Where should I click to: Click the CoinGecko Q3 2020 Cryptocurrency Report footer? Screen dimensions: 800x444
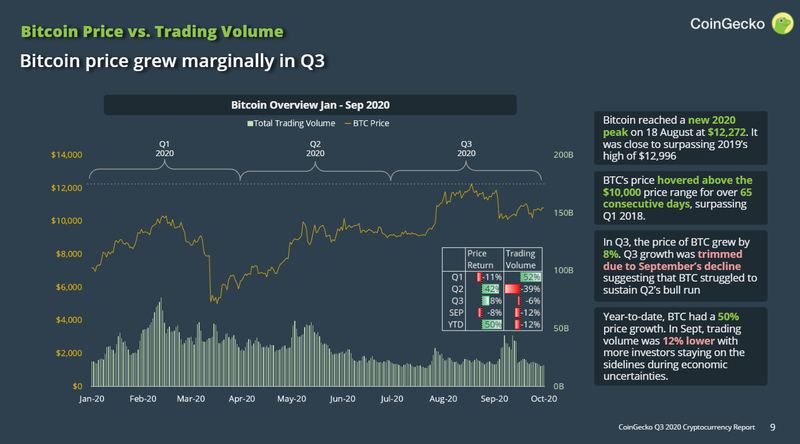686,427
